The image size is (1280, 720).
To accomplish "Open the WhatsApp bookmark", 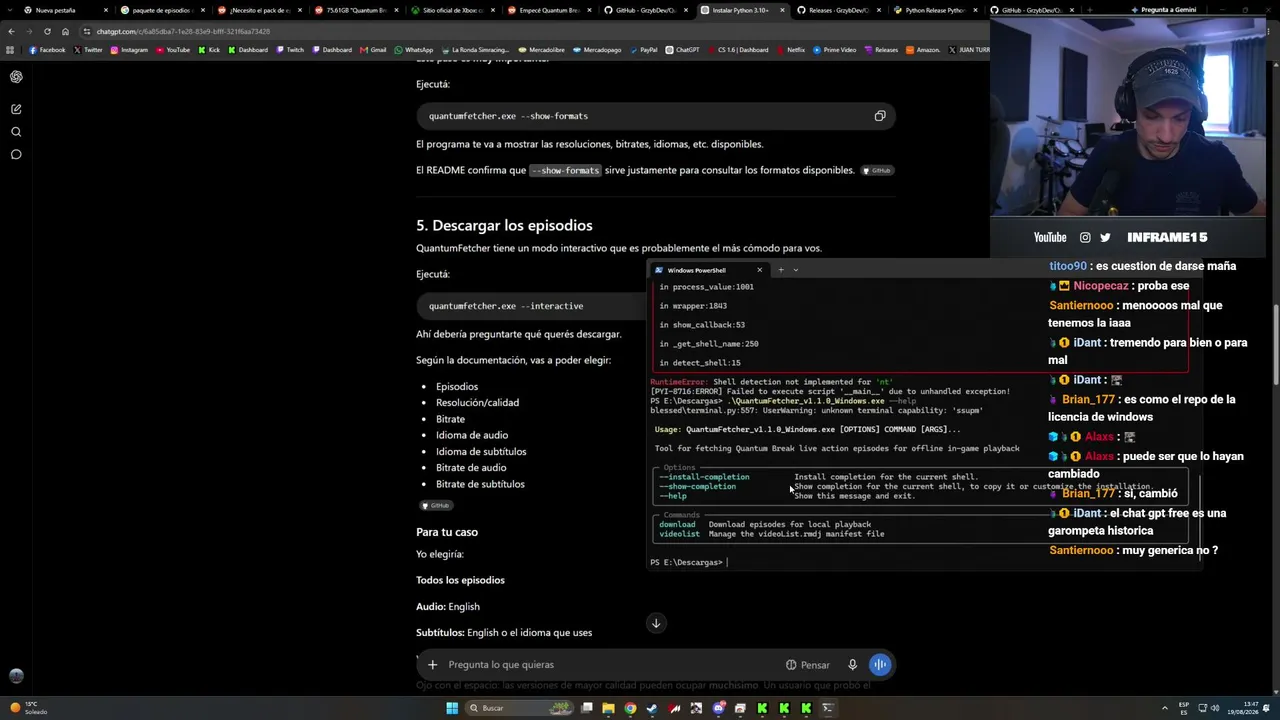I will tap(414, 50).
